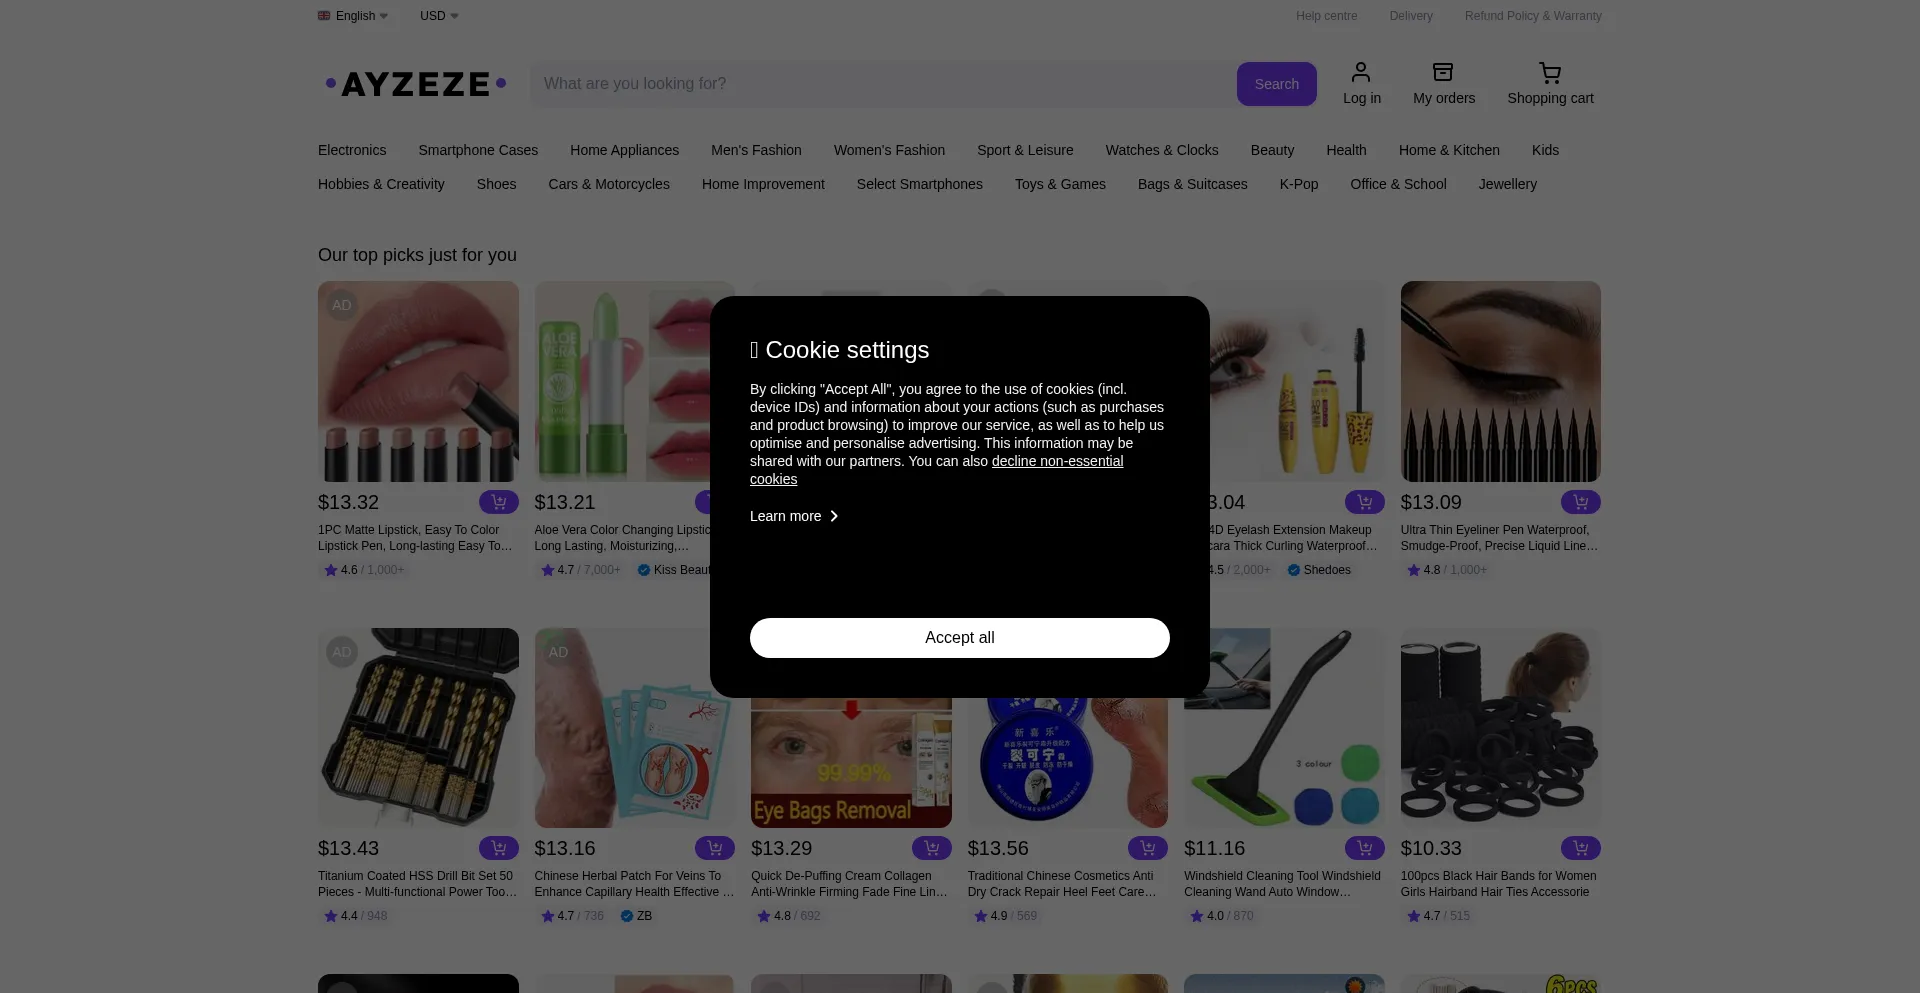The width and height of the screenshot is (1920, 993).
Task: Click the purple Search button
Action: (1277, 84)
